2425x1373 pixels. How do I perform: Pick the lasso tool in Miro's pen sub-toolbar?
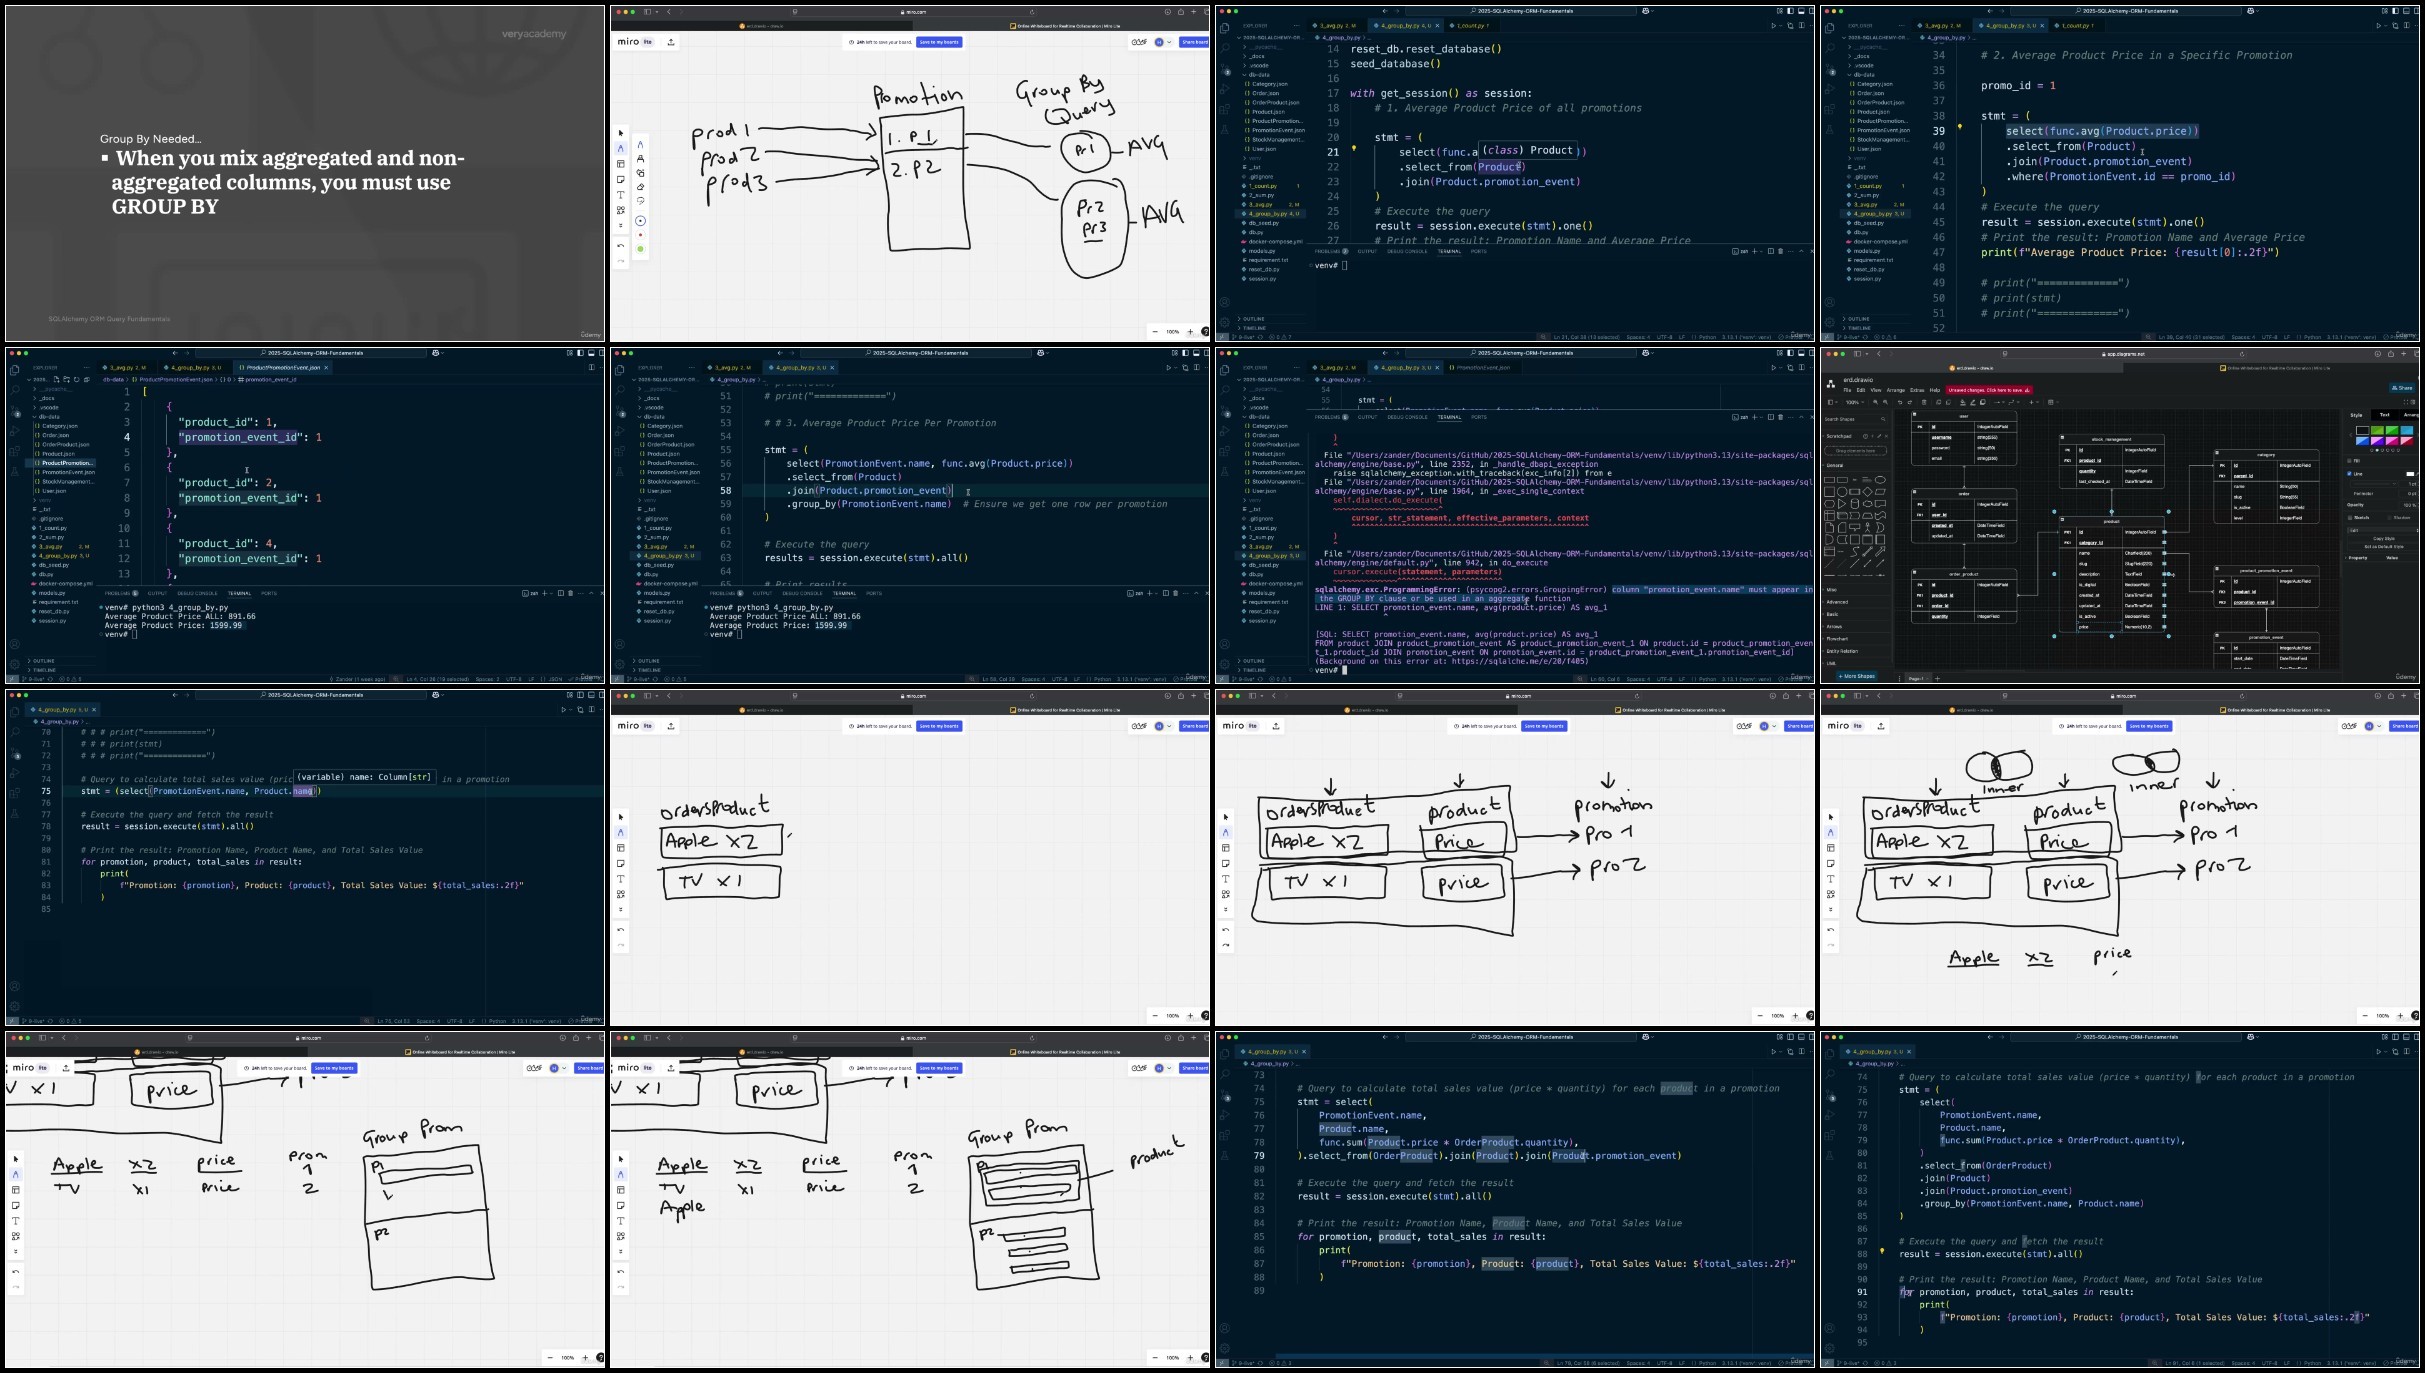coord(641,201)
